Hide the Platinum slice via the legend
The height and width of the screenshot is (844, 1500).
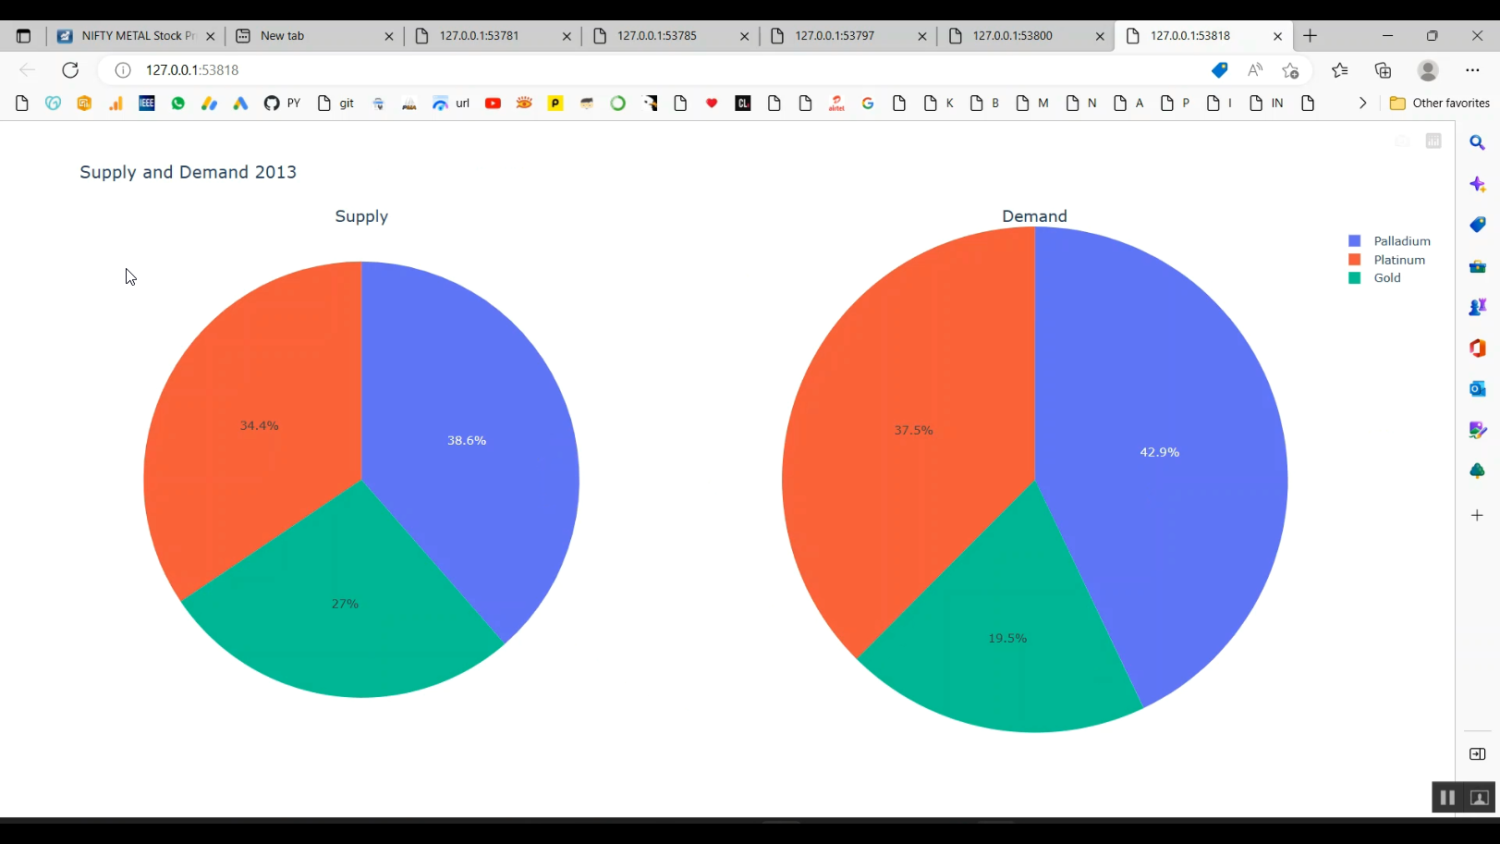coord(1399,259)
